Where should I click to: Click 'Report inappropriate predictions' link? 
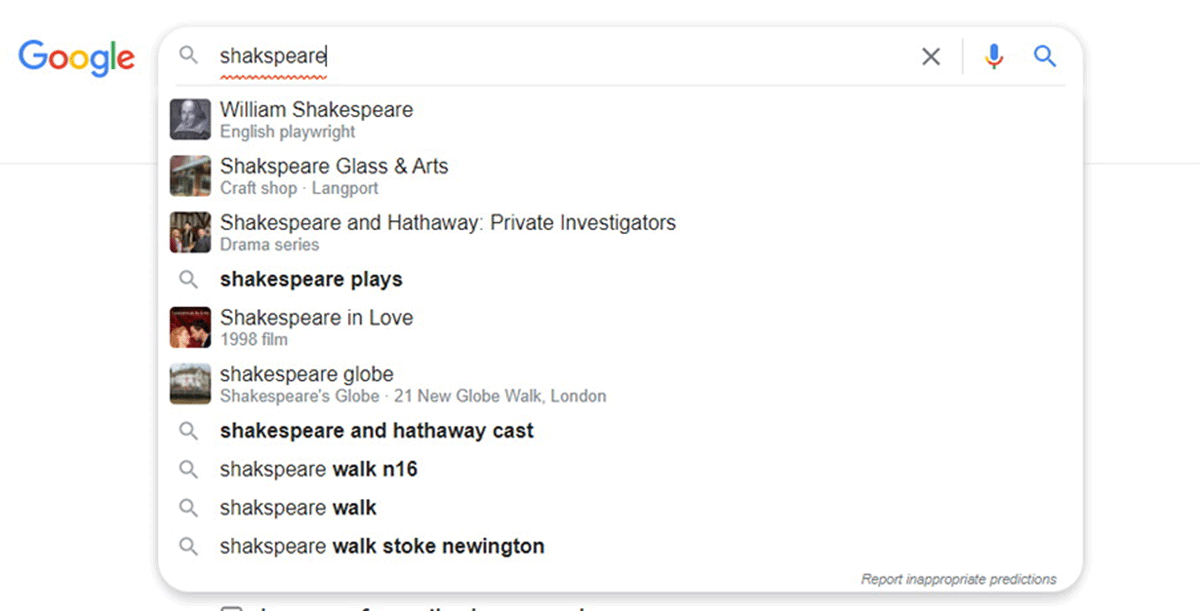tap(958, 579)
